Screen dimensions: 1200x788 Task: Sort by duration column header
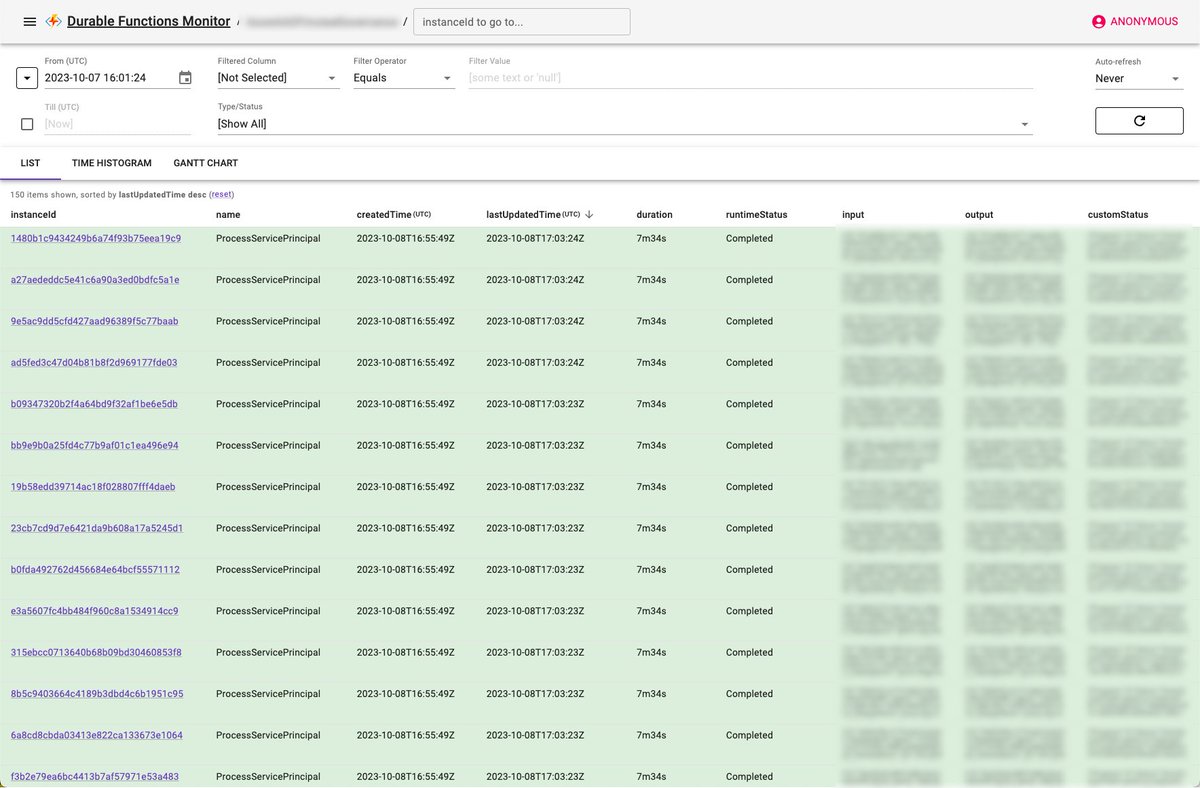click(x=654, y=214)
